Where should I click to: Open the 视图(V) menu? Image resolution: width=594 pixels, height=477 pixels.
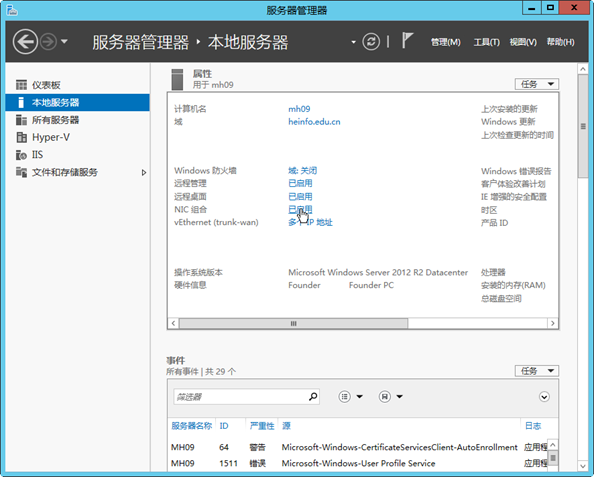pyautogui.click(x=523, y=42)
